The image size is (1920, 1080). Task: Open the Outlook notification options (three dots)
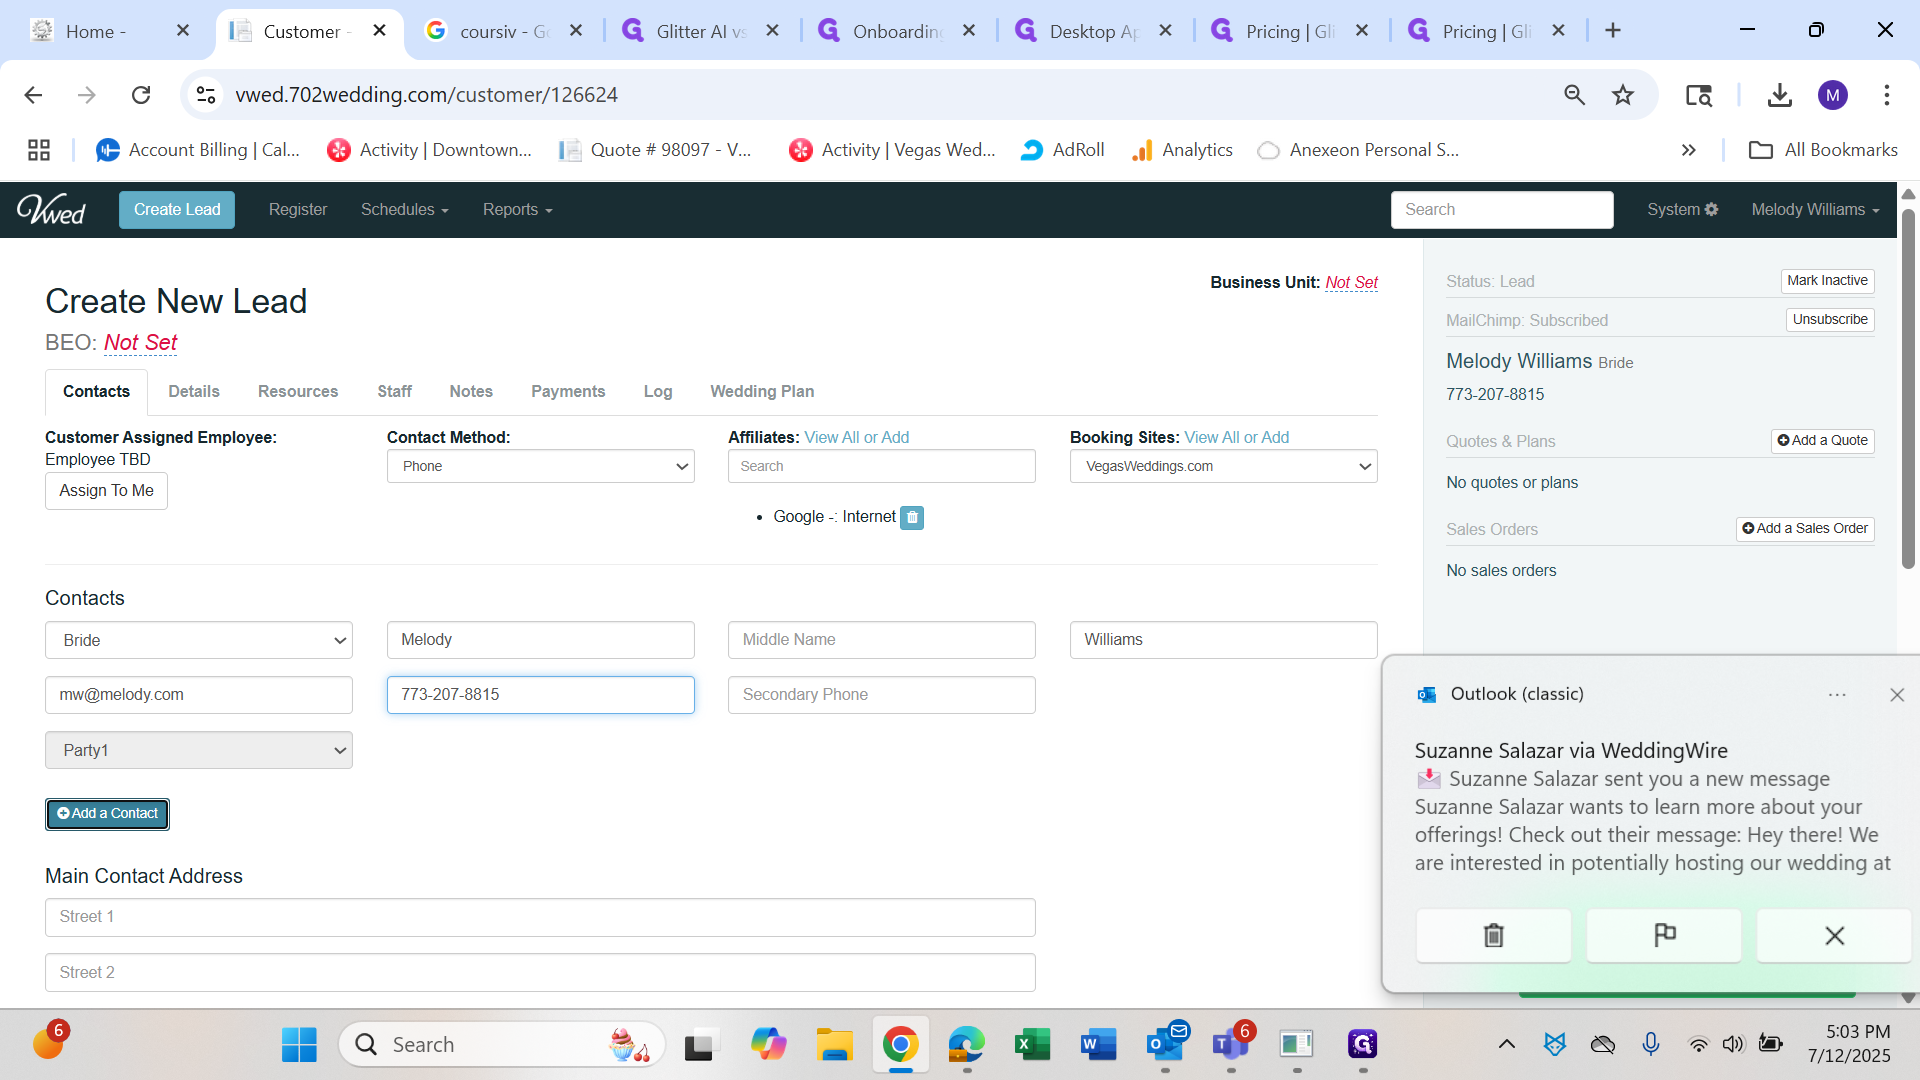[x=1837, y=695]
